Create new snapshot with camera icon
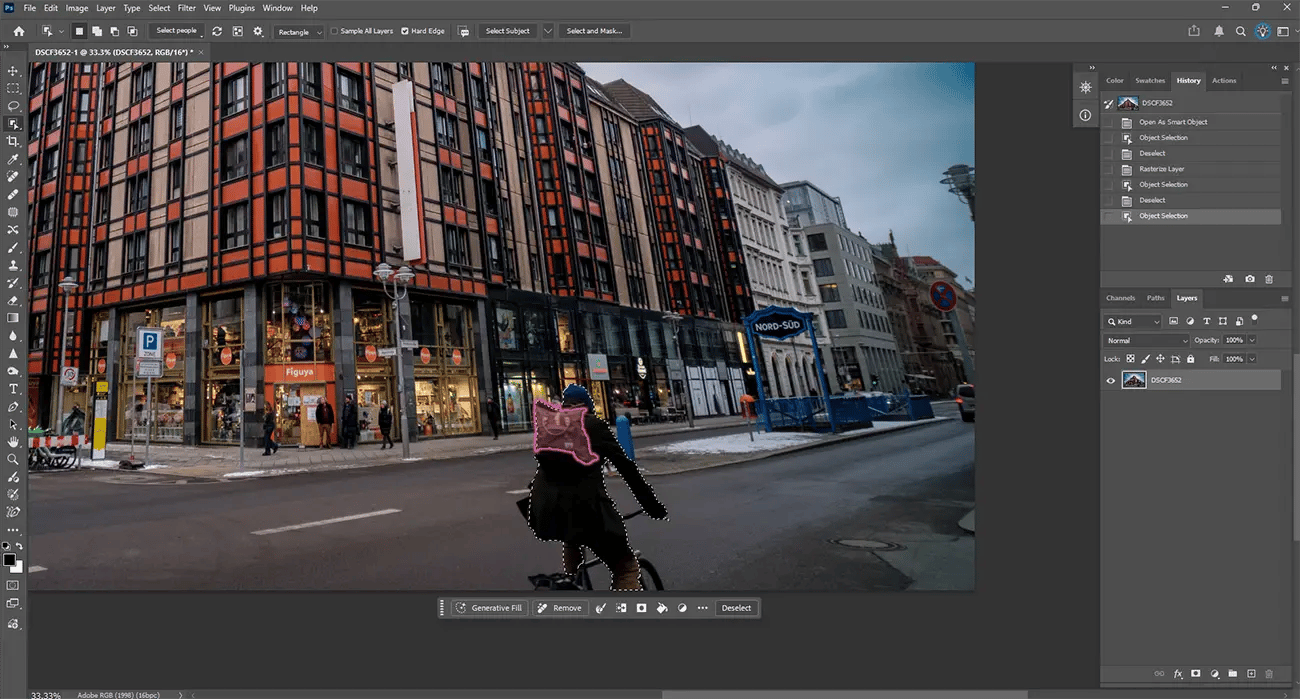1300x699 pixels. (1249, 279)
